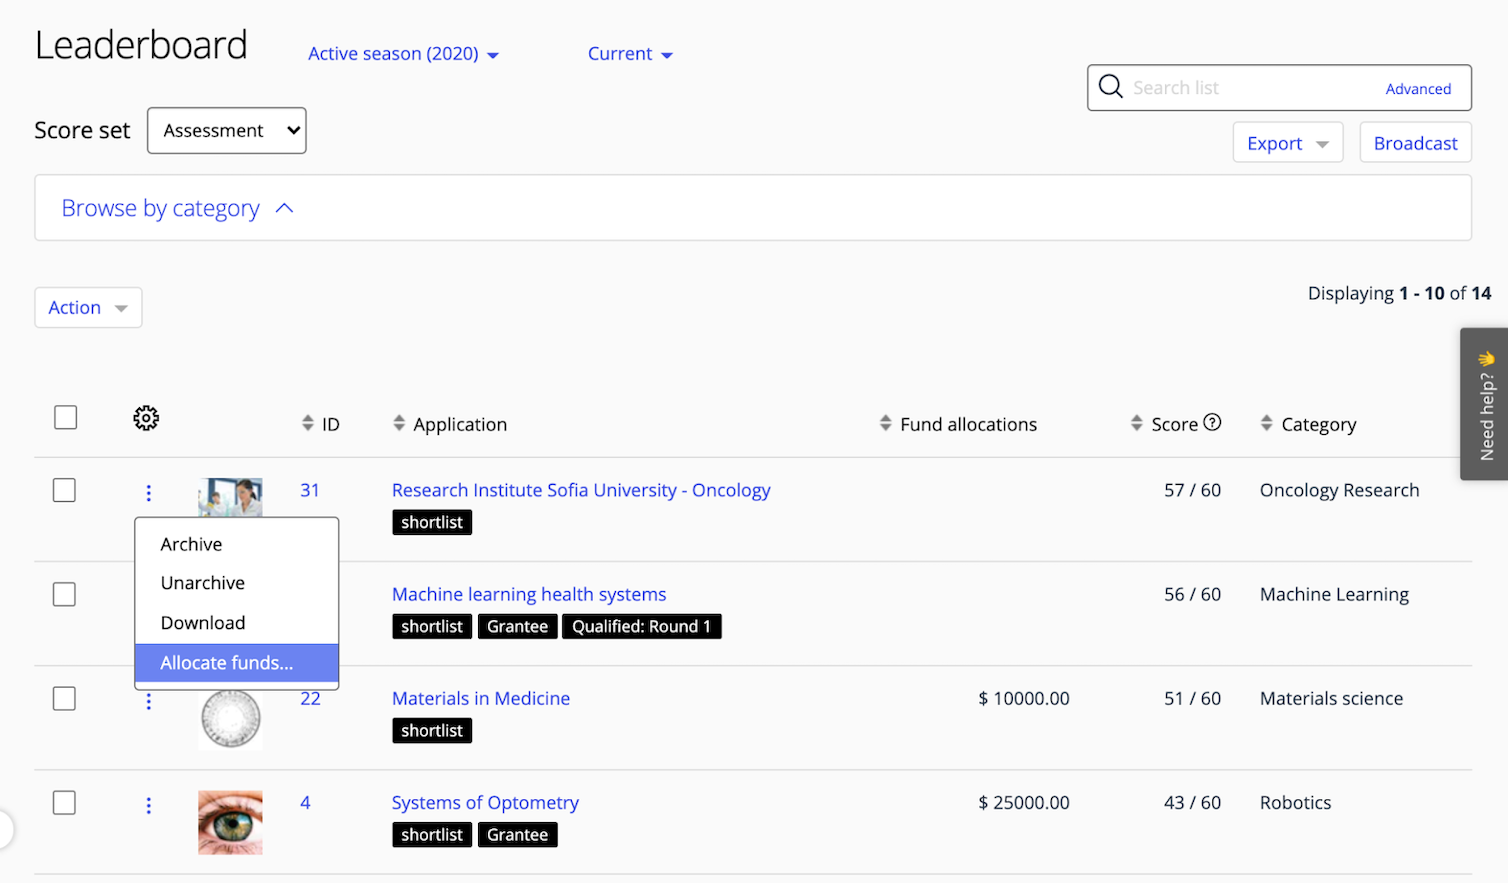Viewport: 1508px width, 883px height.
Task: Click the magnifying glass search icon
Action: click(1110, 87)
